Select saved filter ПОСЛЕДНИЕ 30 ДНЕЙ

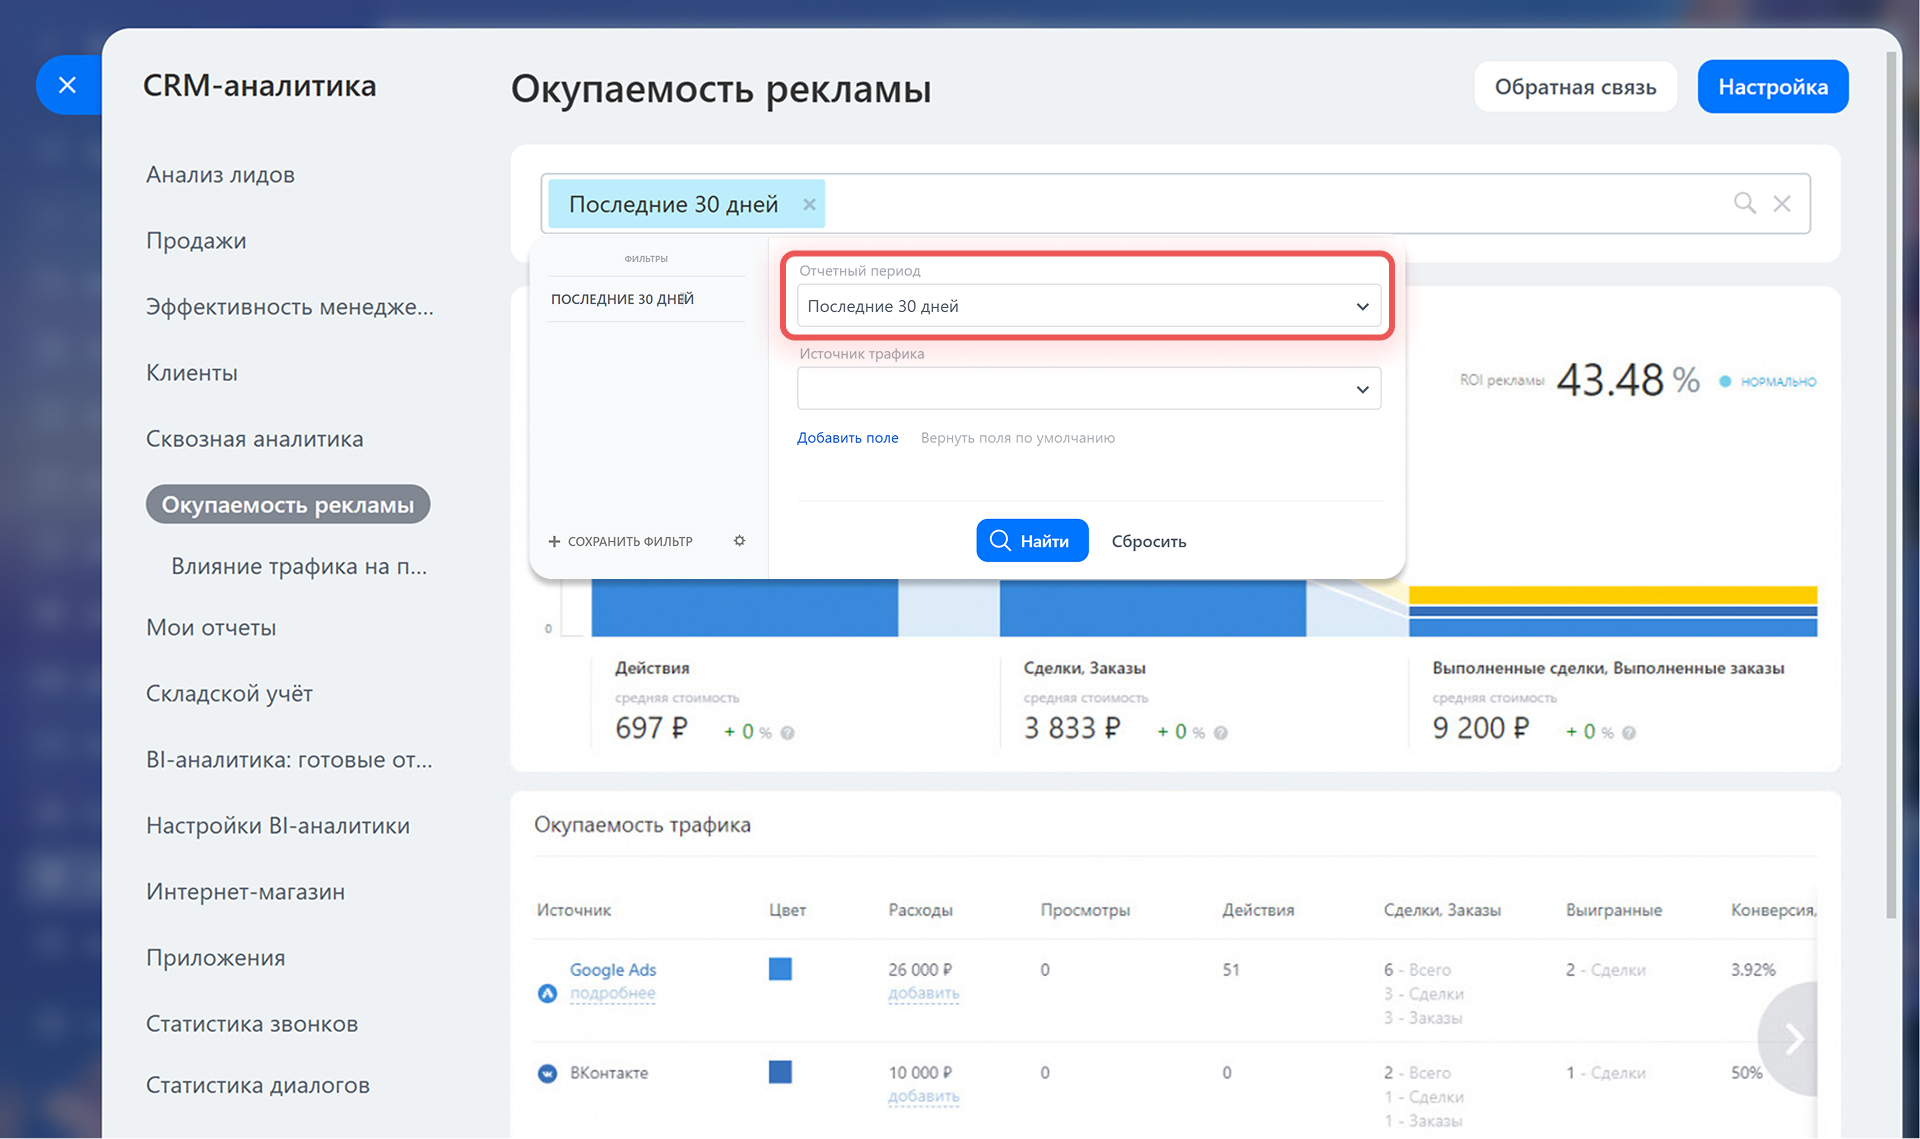pos(622,299)
